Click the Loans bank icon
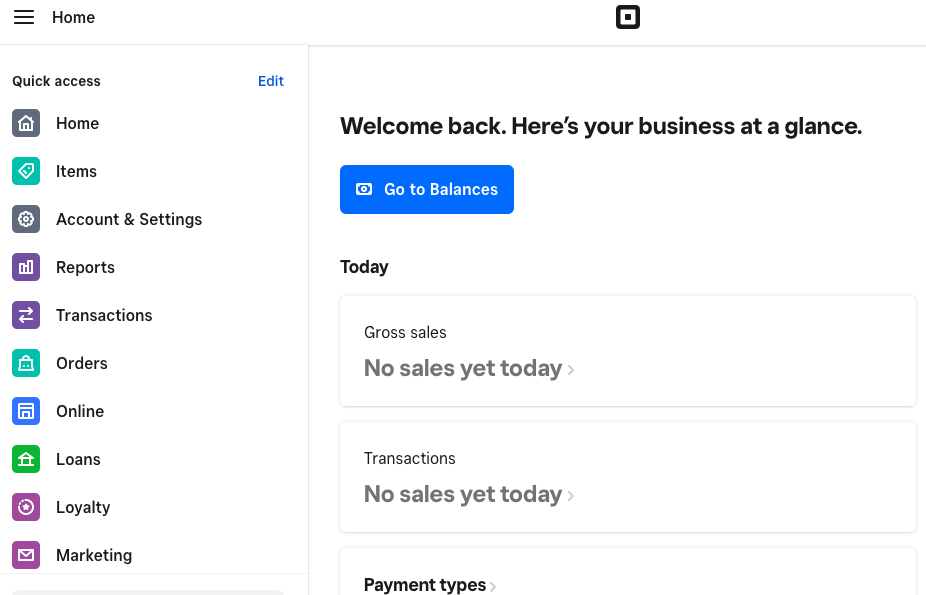Screen dimensions: 926x595 (x=26, y=459)
